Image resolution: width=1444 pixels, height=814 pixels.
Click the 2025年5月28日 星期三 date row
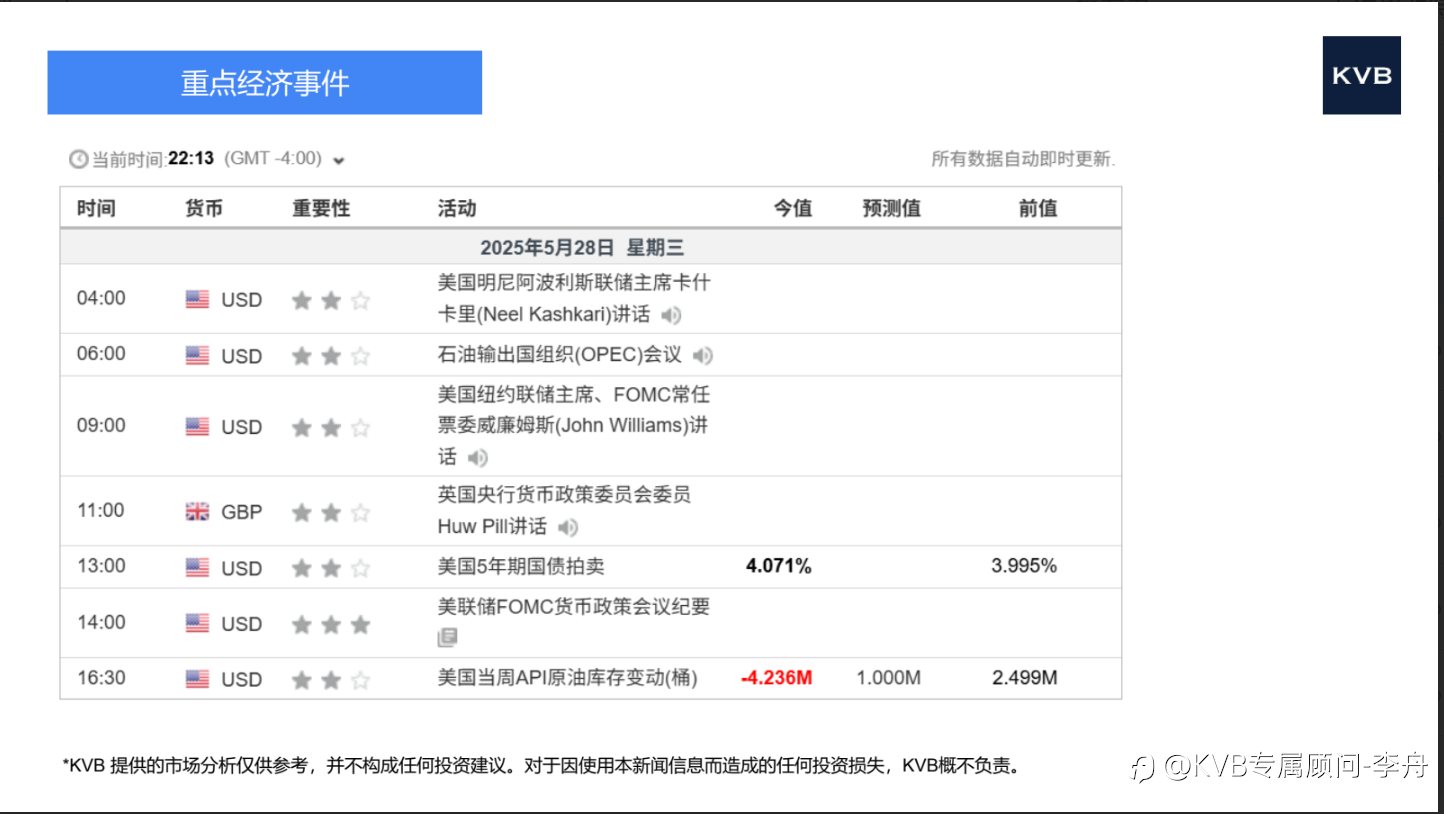590,247
